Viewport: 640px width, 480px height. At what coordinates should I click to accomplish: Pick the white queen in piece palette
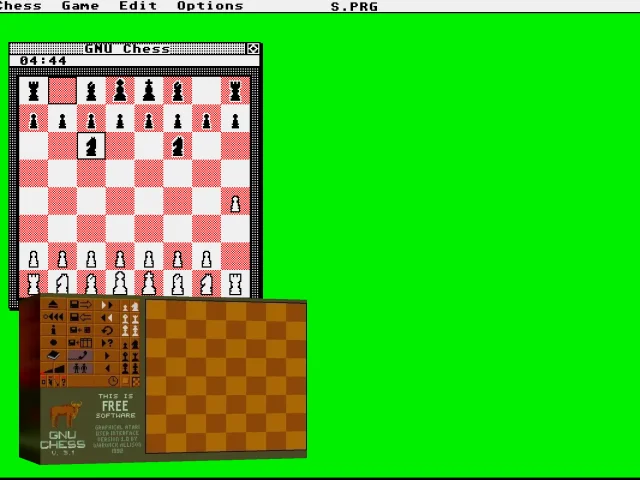click(x=125, y=331)
